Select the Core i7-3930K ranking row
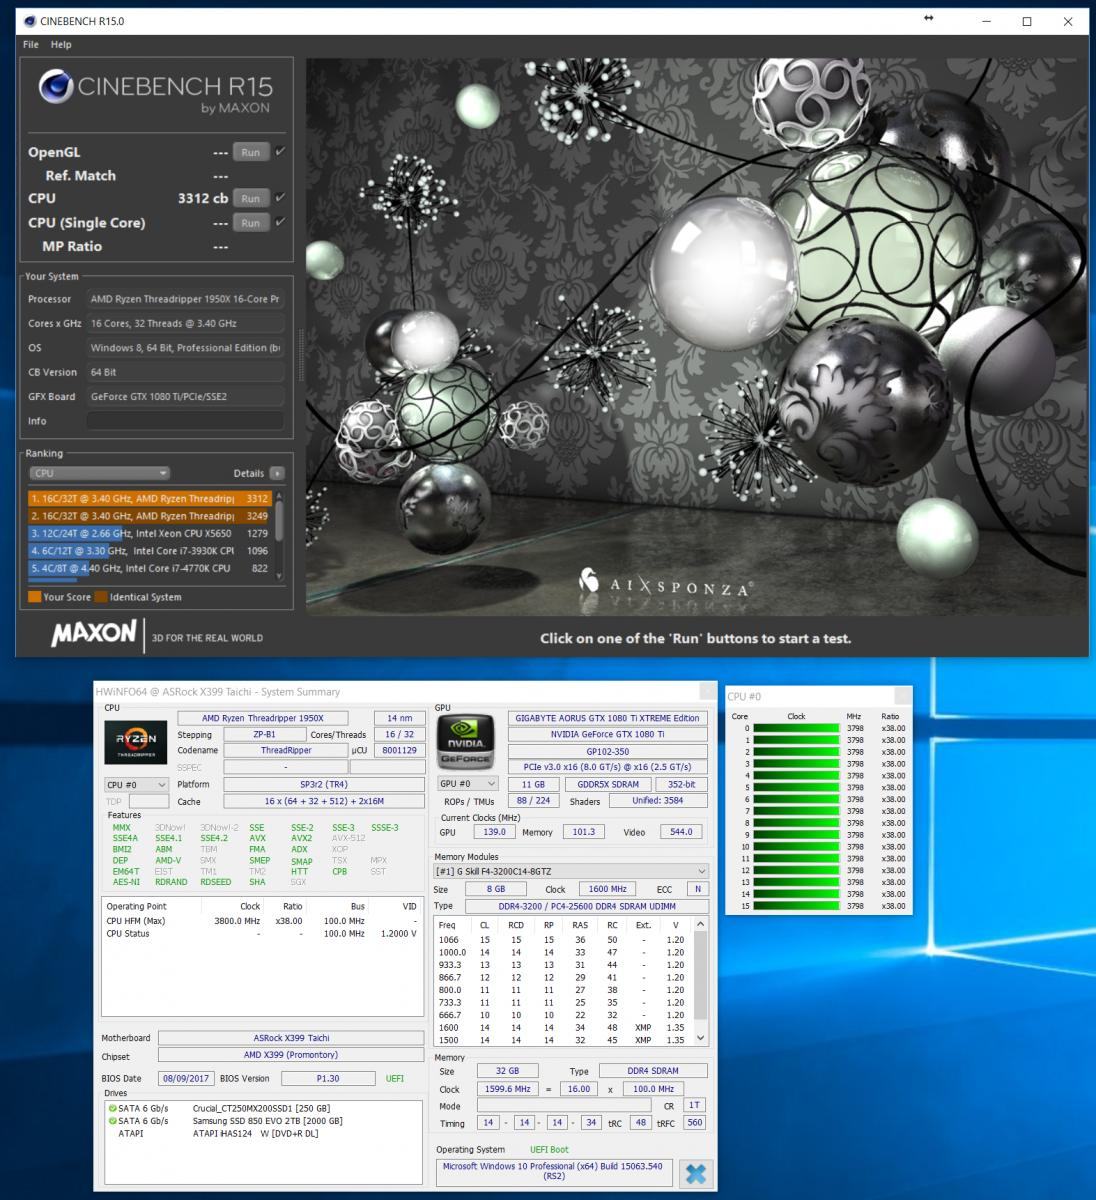1096x1200 pixels. tap(150, 550)
